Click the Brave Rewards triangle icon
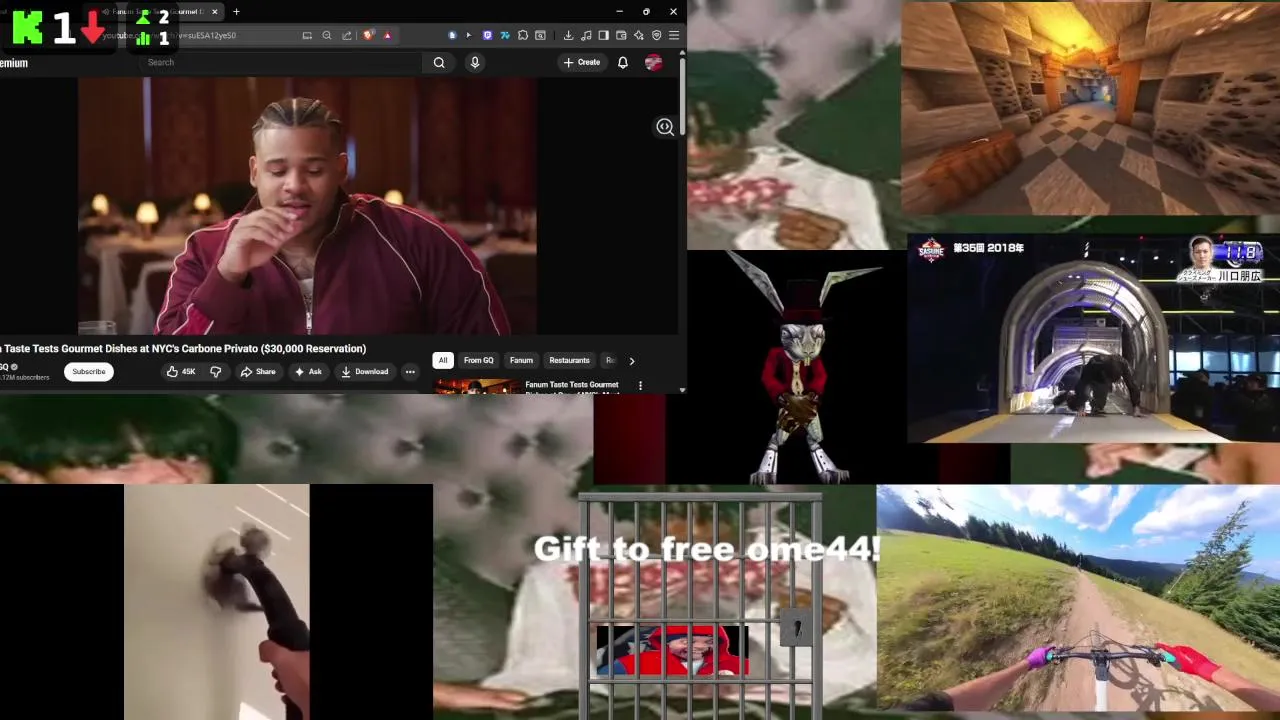 [387, 35]
